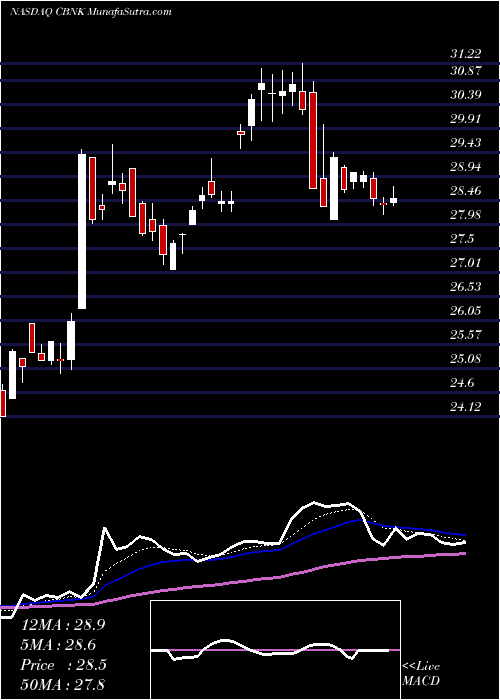This screenshot has width=500, height=700.
Task: Select the 30.87 price axis label
Action: tap(466, 71)
